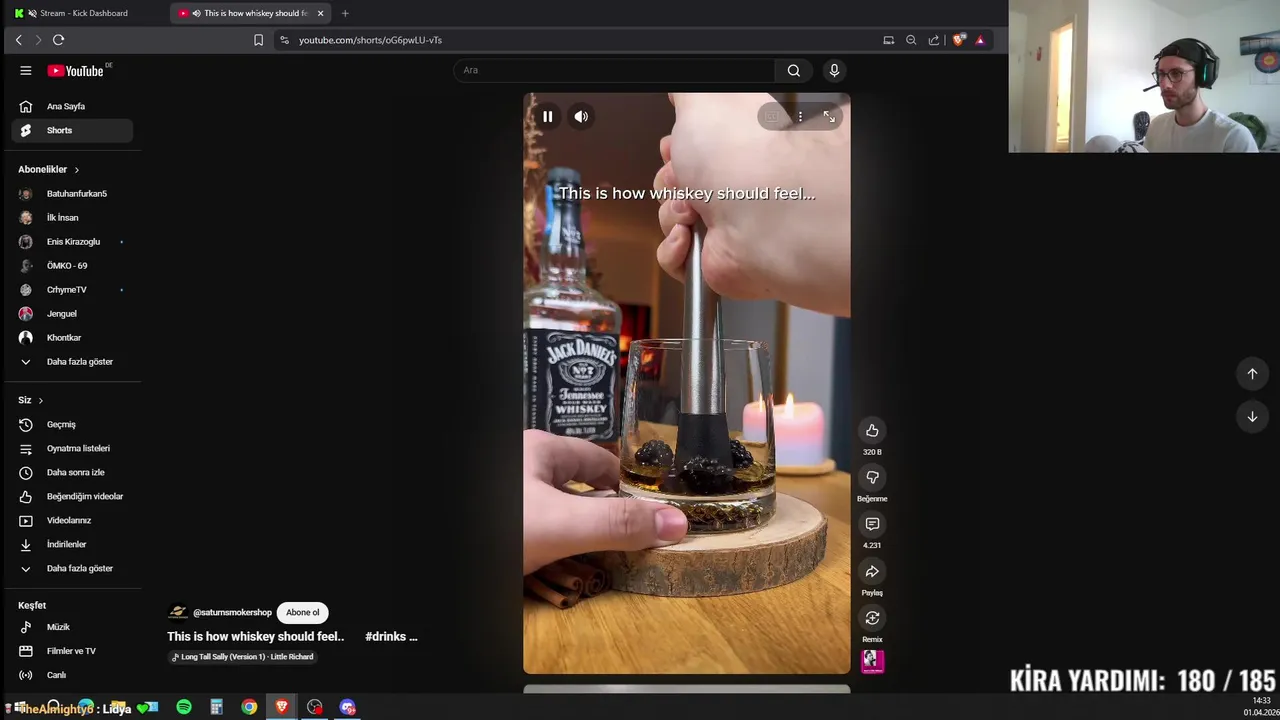Open Geçmiş watch history

[72, 425]
